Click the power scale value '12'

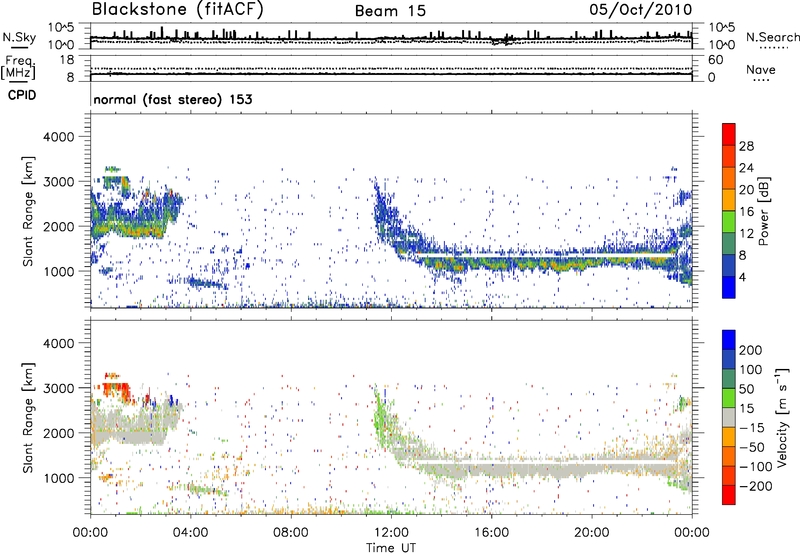coord(746,234)
